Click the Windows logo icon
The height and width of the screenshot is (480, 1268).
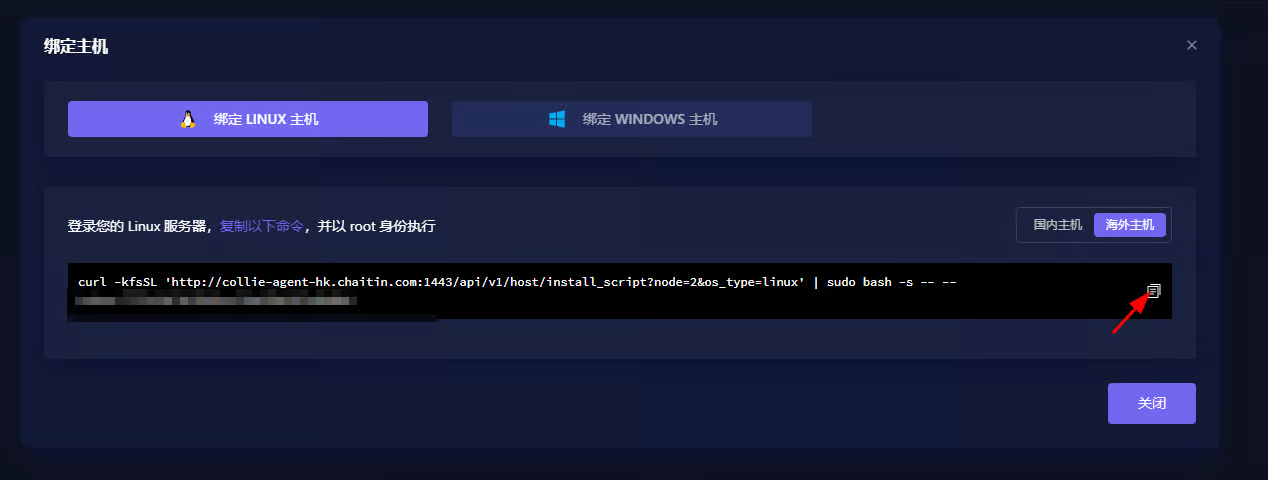click(x=557, y=119)
